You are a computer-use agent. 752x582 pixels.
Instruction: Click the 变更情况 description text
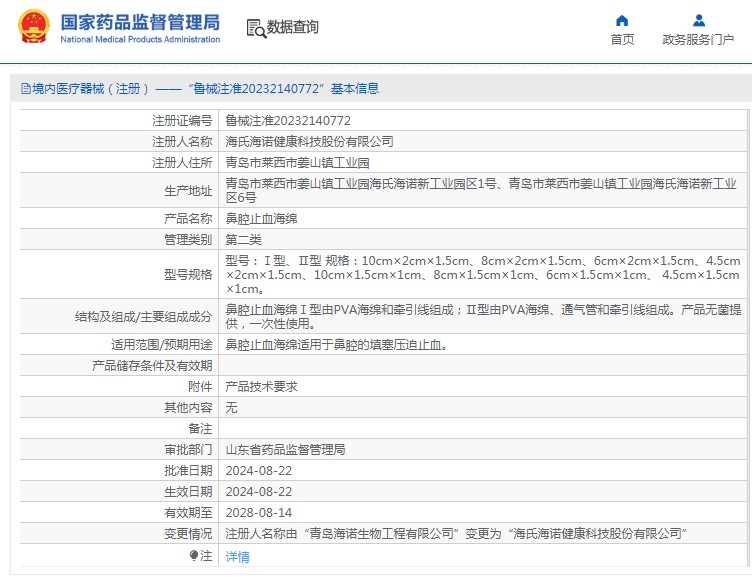tap(454, 533)
